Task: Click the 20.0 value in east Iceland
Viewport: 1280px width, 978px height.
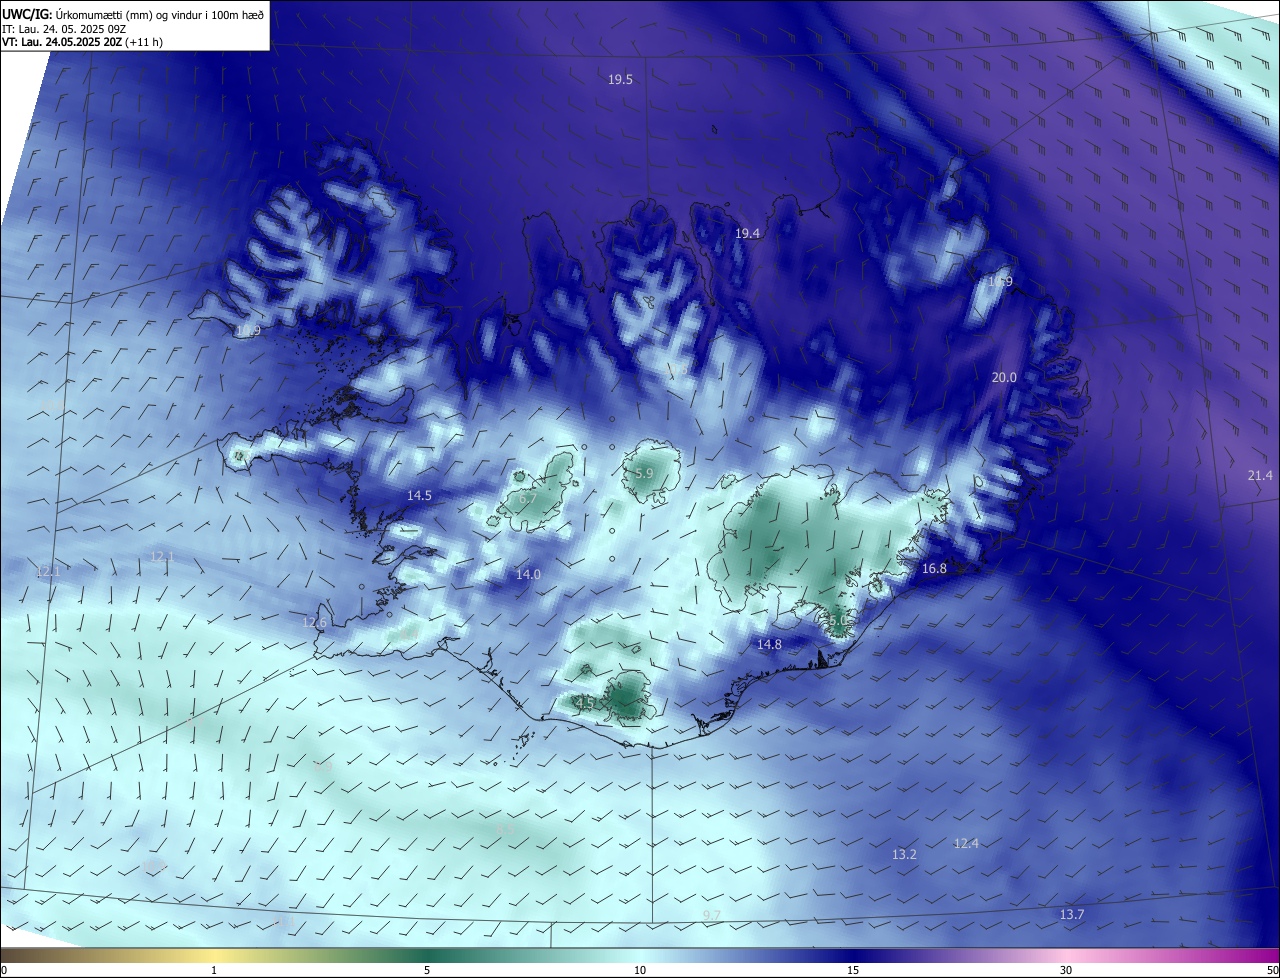Action: pyautogui.click(x=1004, y=377)
